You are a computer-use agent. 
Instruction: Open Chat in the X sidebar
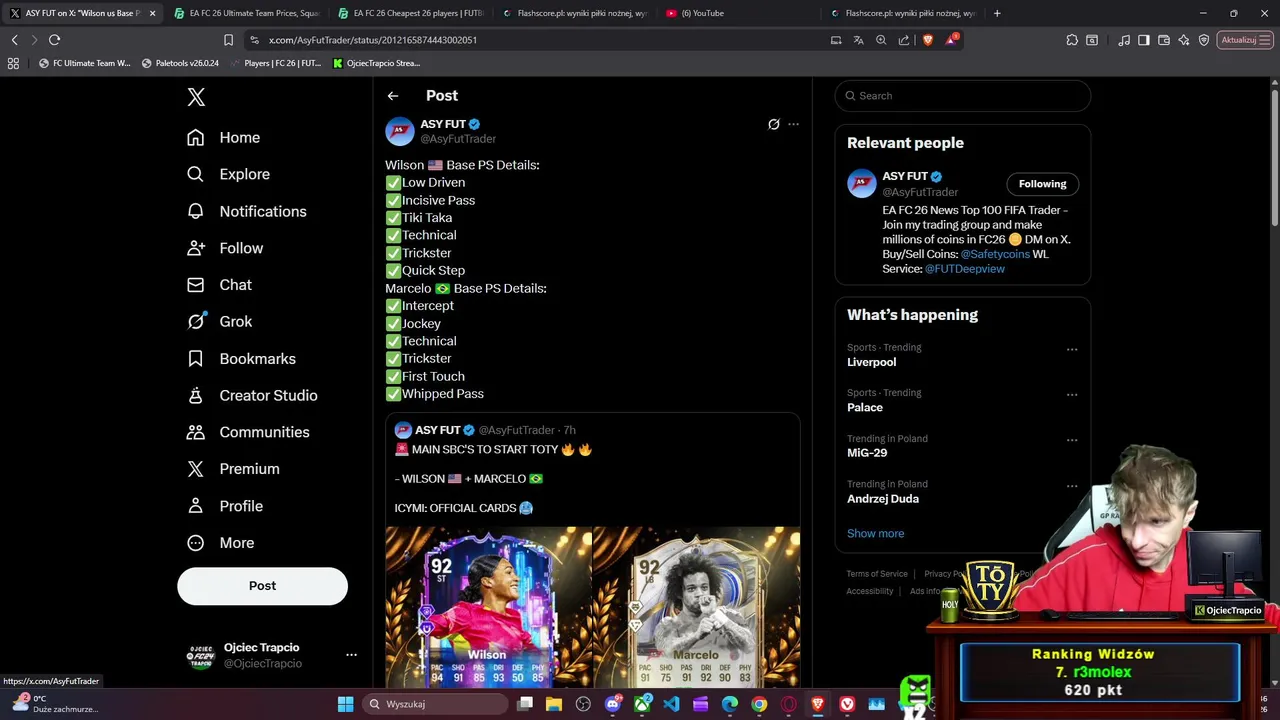click(x=220, y=285)
